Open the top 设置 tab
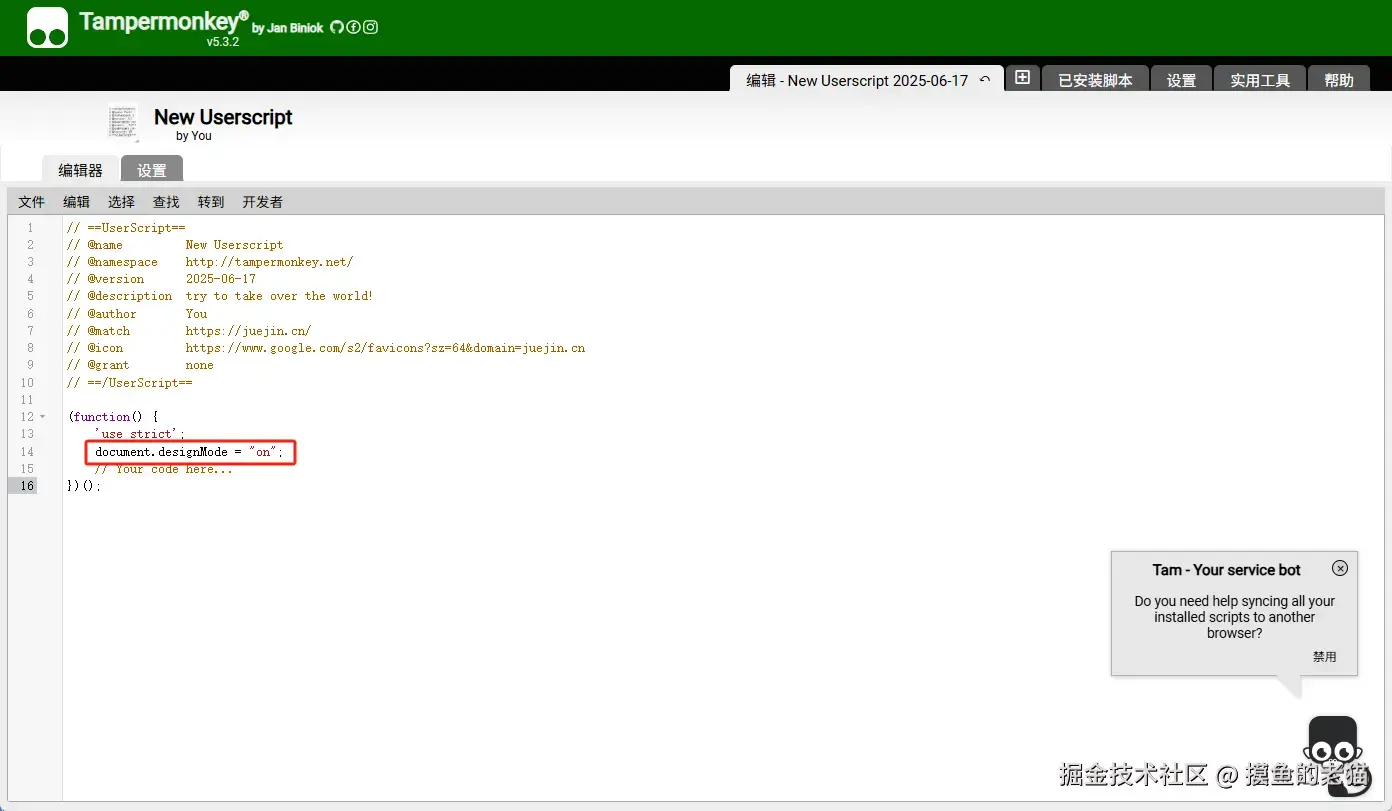This screenshot has width=1392, height=811. click(1181, 80)
